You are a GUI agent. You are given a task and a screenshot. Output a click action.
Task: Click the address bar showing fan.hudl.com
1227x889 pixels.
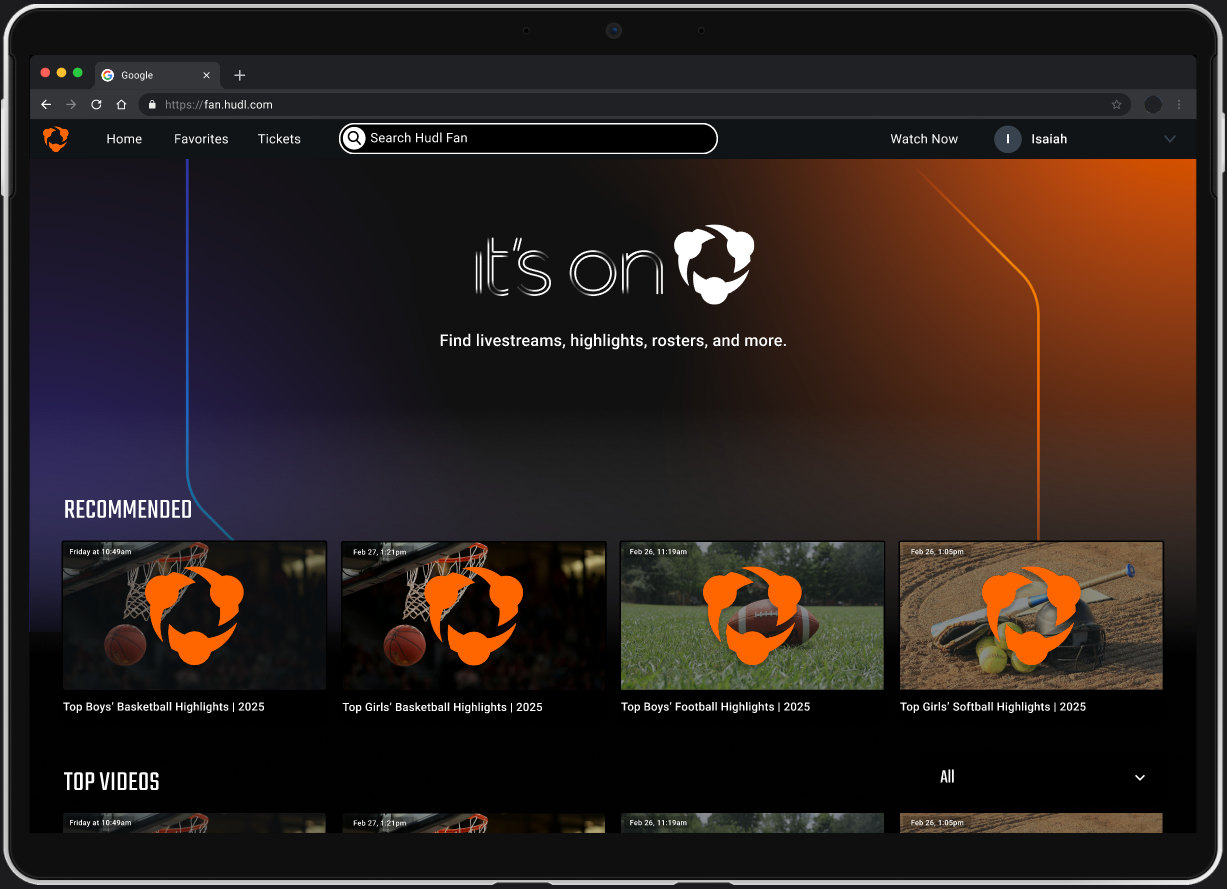[636, 104]
